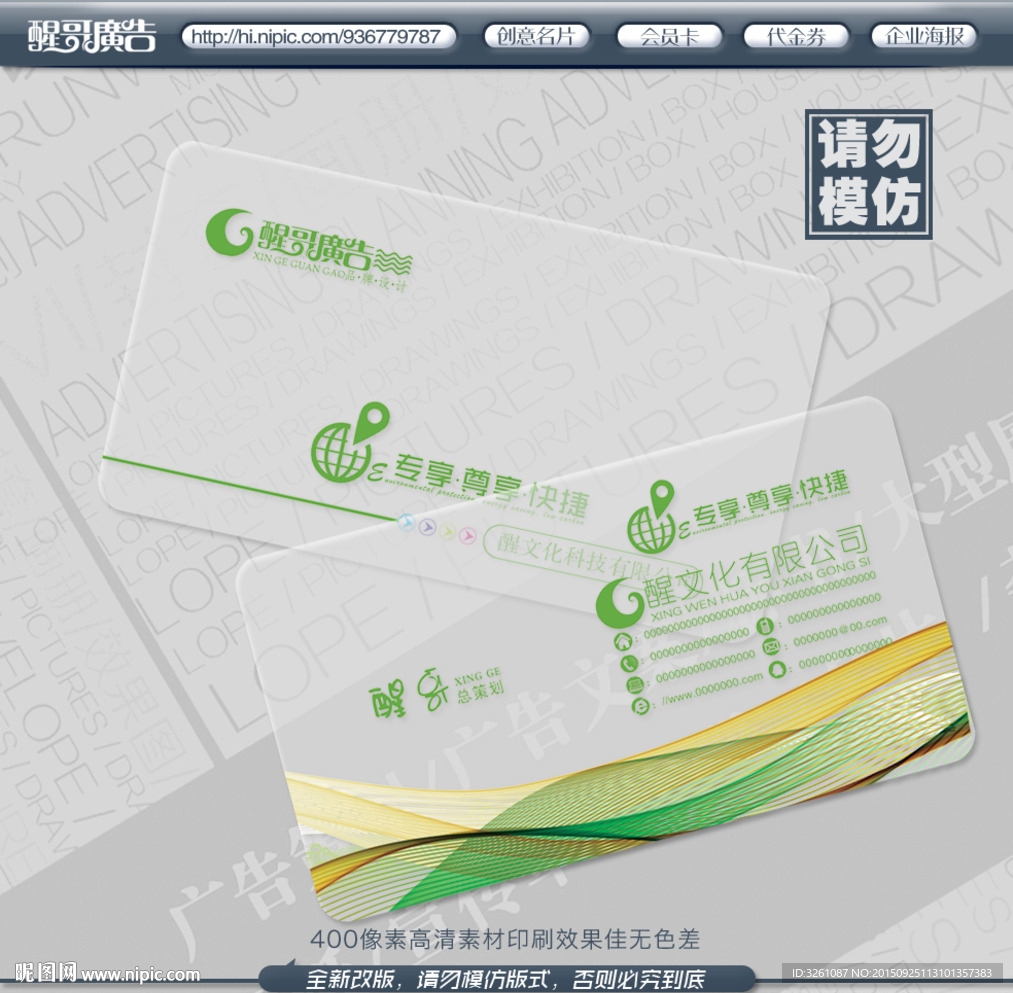Click the 总策划 job title text
Image resolution: width=1013 pixels, height=993 pixels.
pos(481,693)
